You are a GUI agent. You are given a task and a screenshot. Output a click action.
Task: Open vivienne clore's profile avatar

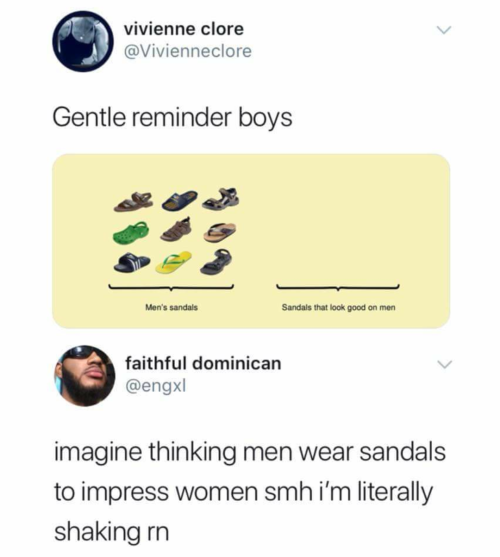(x=83, y=41)
